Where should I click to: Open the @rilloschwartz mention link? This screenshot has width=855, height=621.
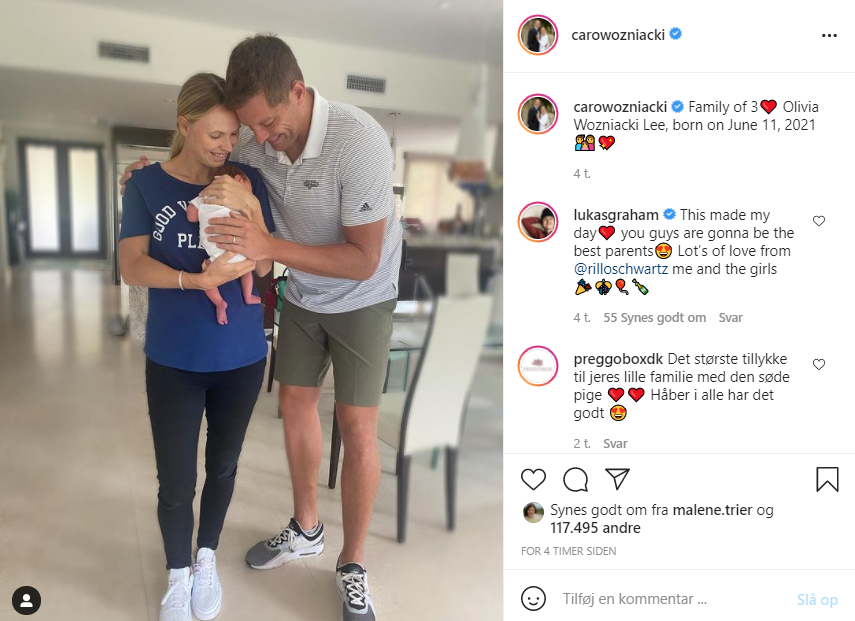(621, 269)
